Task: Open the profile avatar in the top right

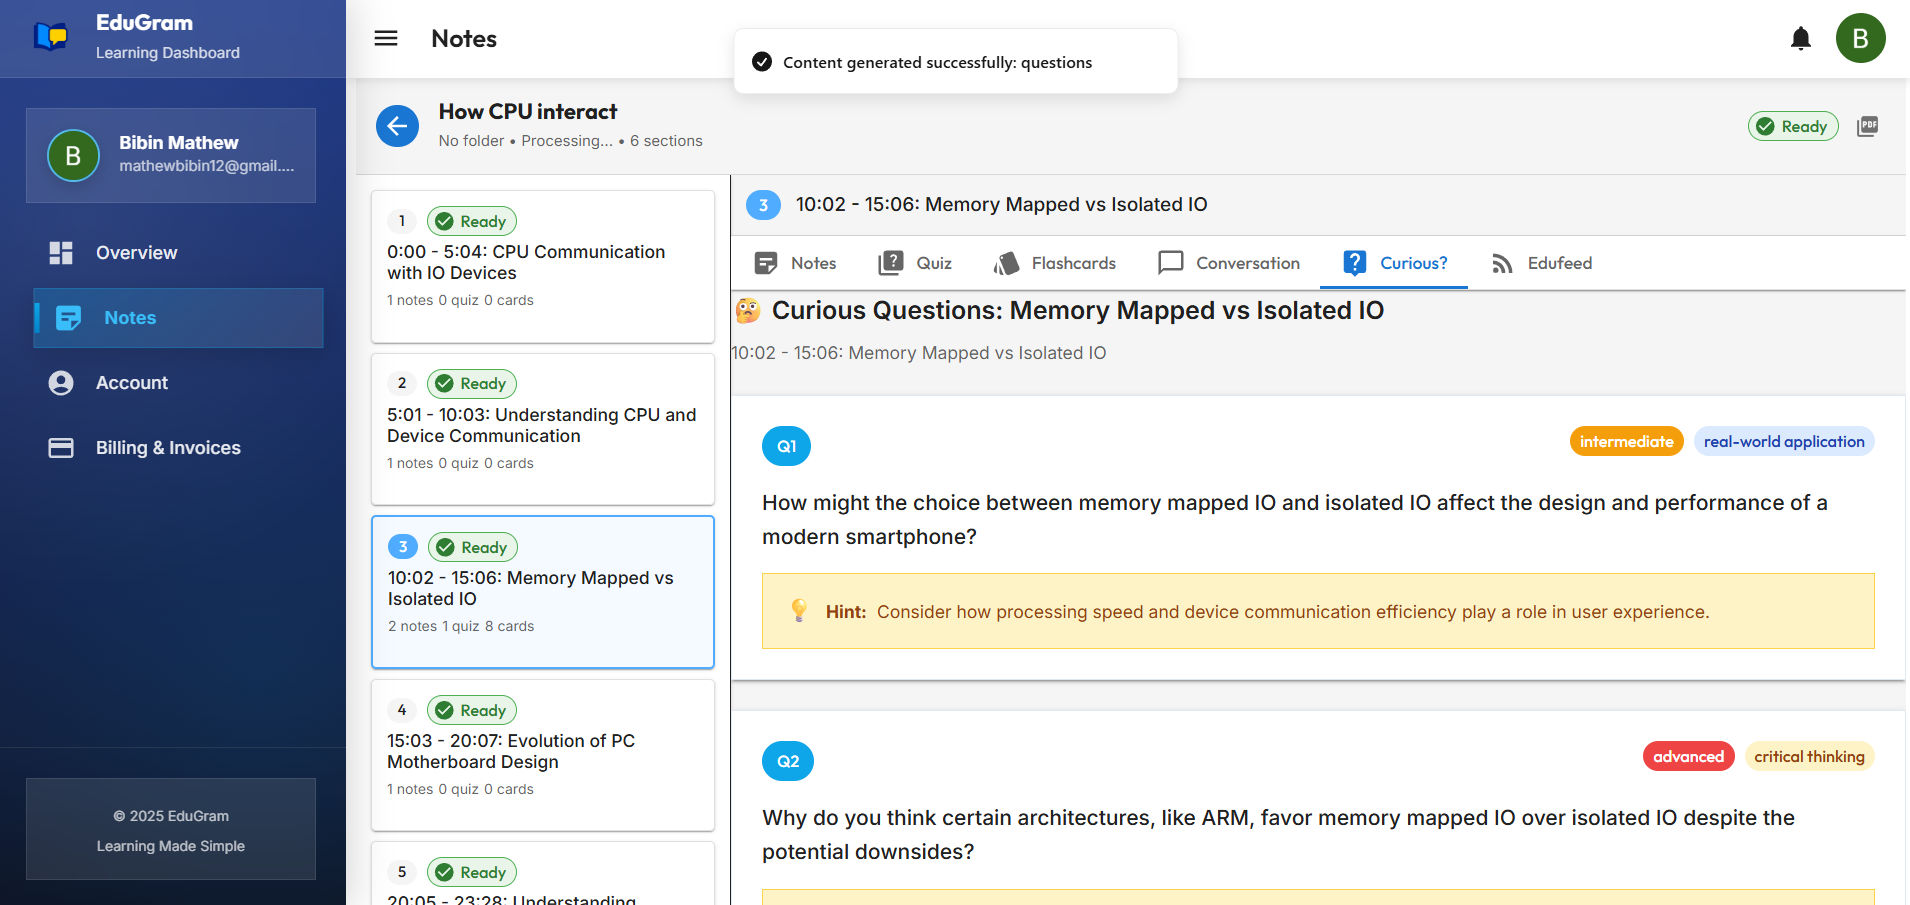Action: 1861,37
